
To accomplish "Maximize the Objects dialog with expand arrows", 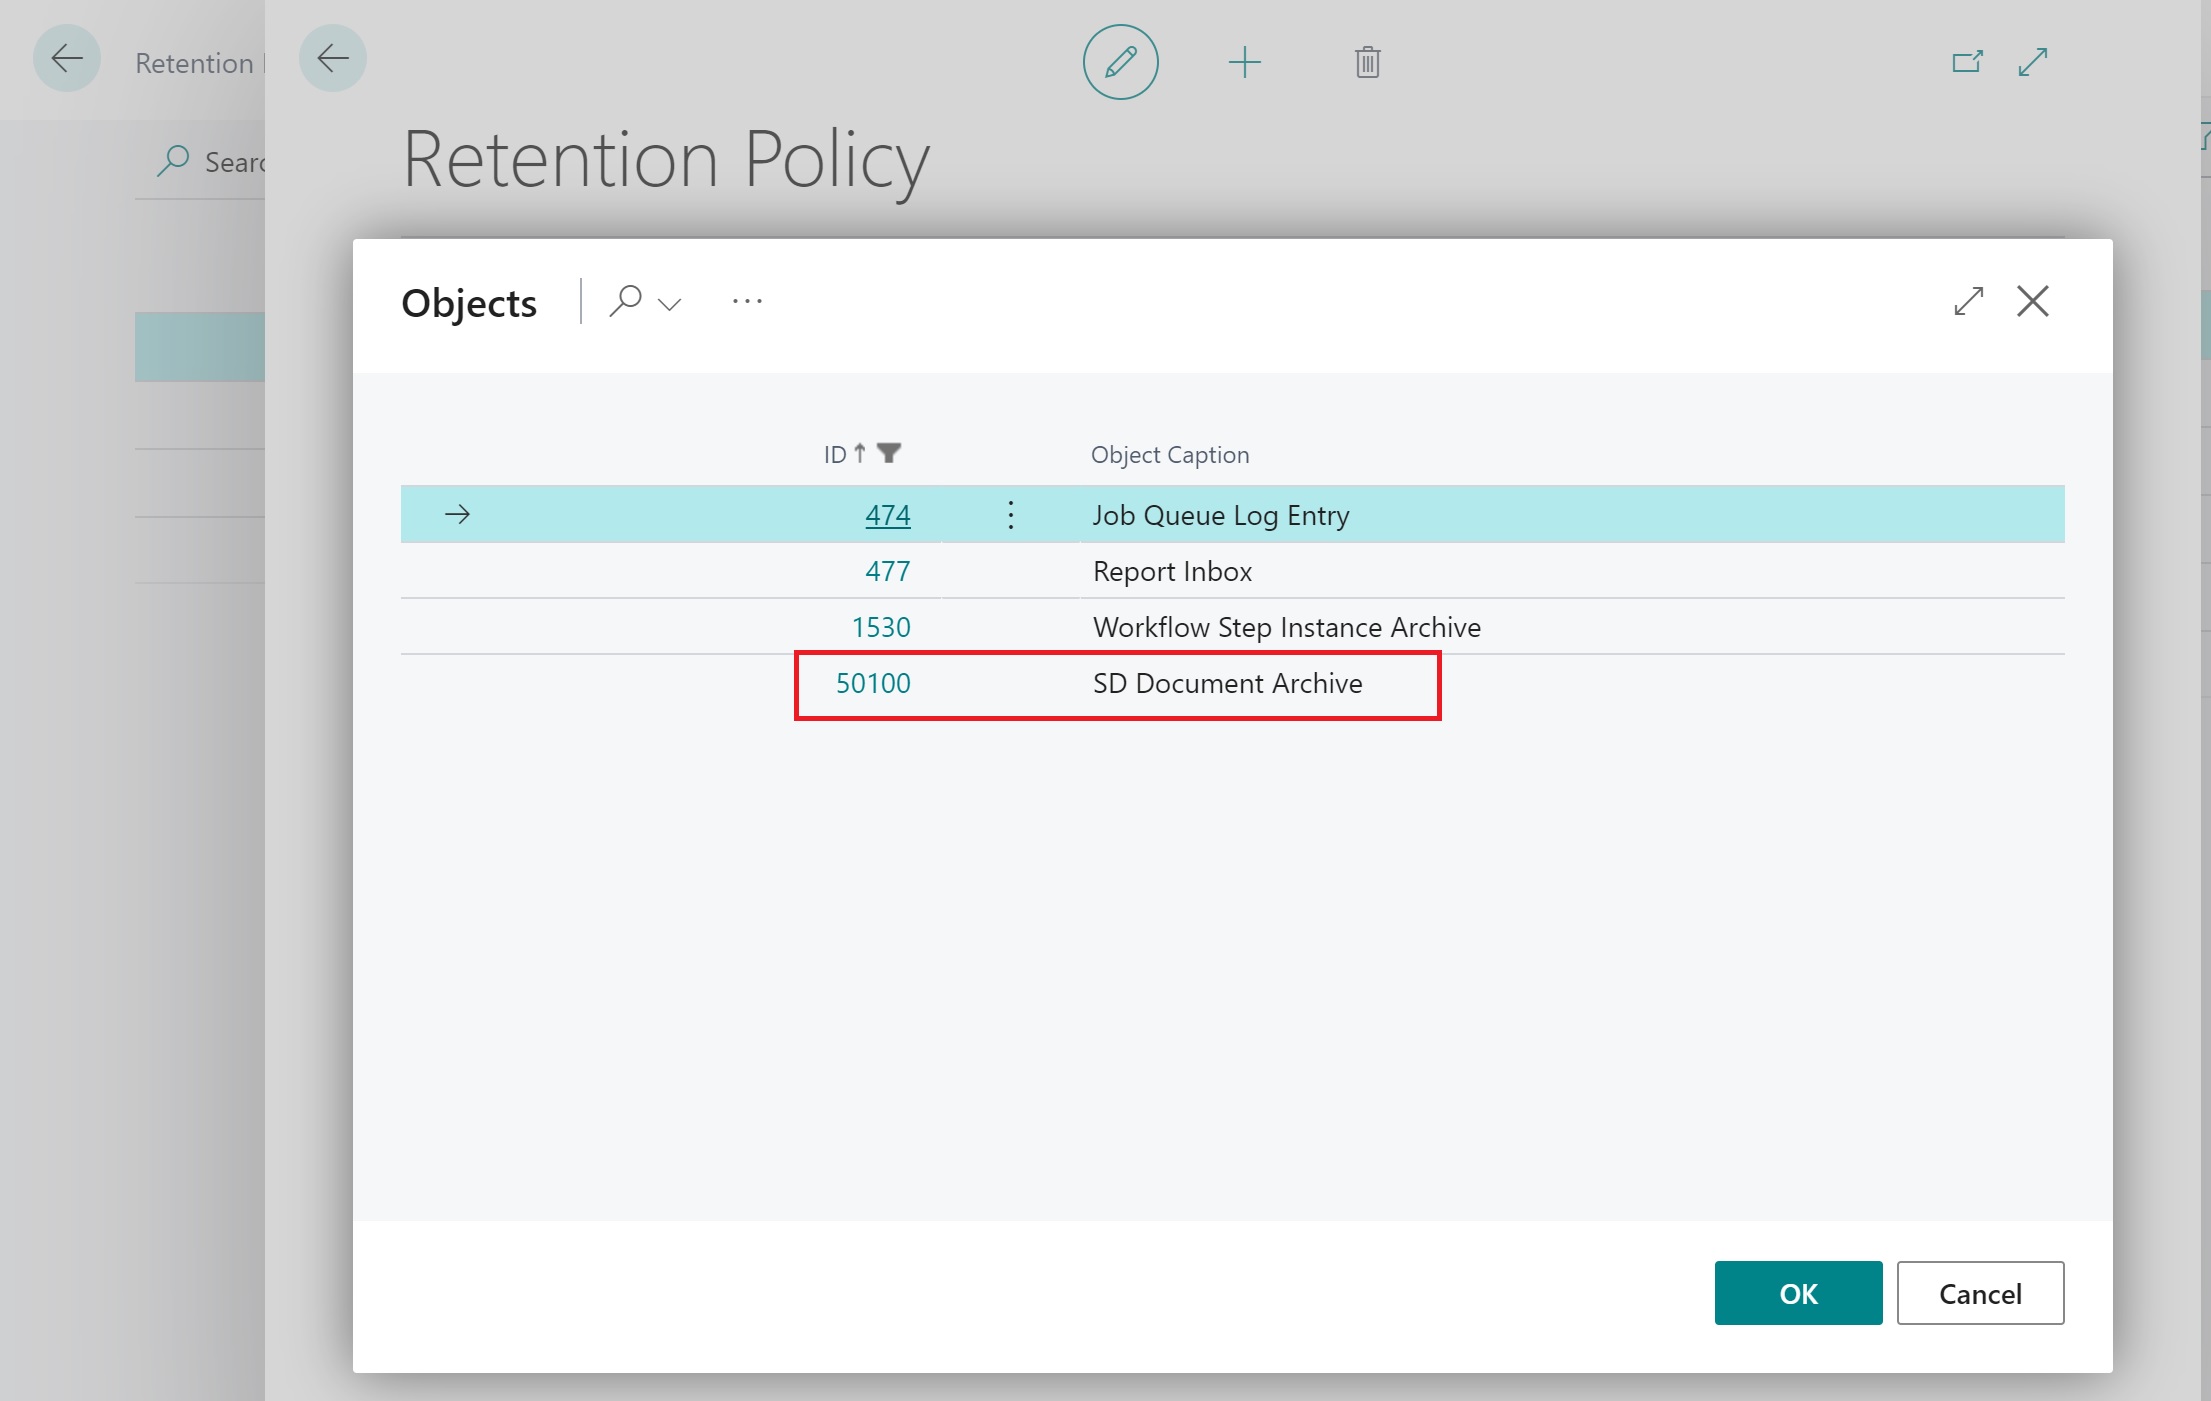I will coord(1968,301).
